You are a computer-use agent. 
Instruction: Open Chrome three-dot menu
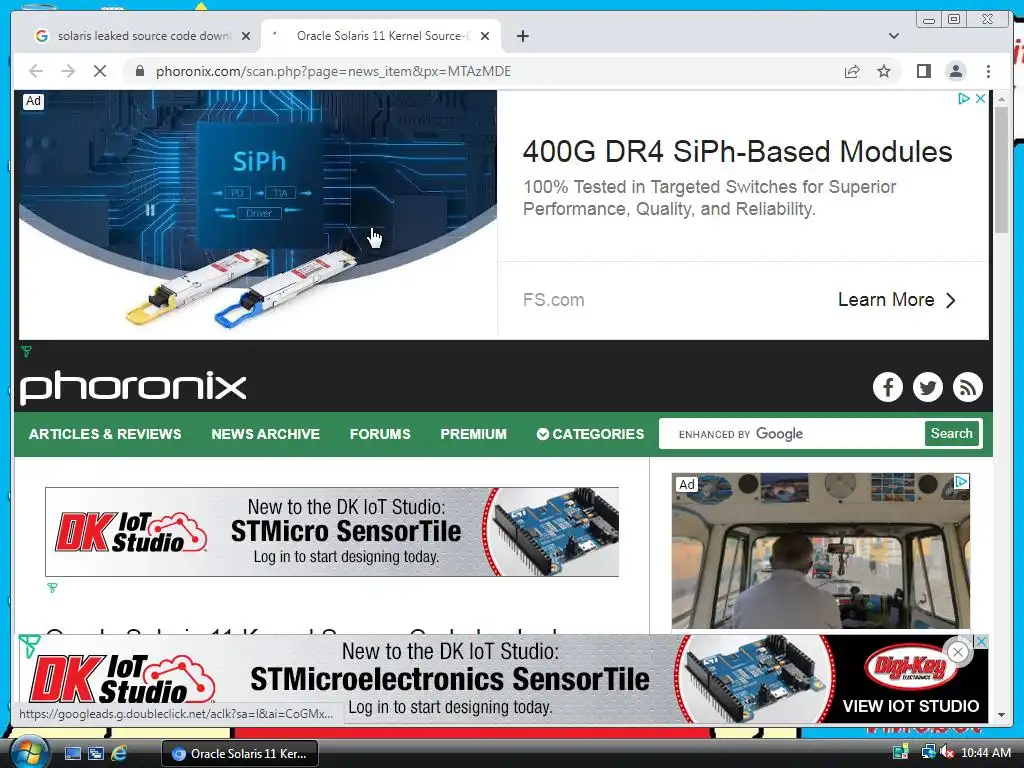(x=988, y=71)
